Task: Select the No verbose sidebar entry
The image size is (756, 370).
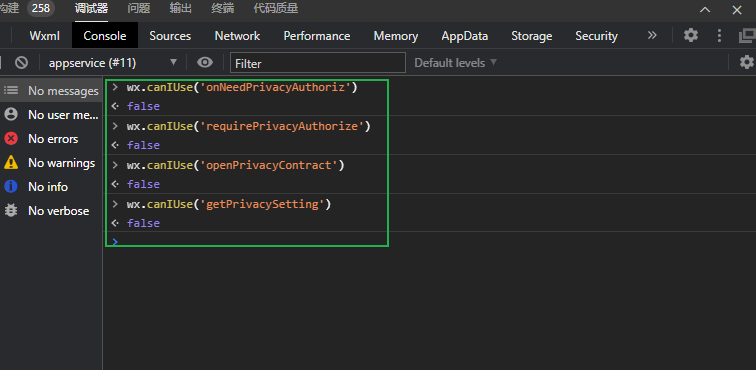Action: coord(51,211)
